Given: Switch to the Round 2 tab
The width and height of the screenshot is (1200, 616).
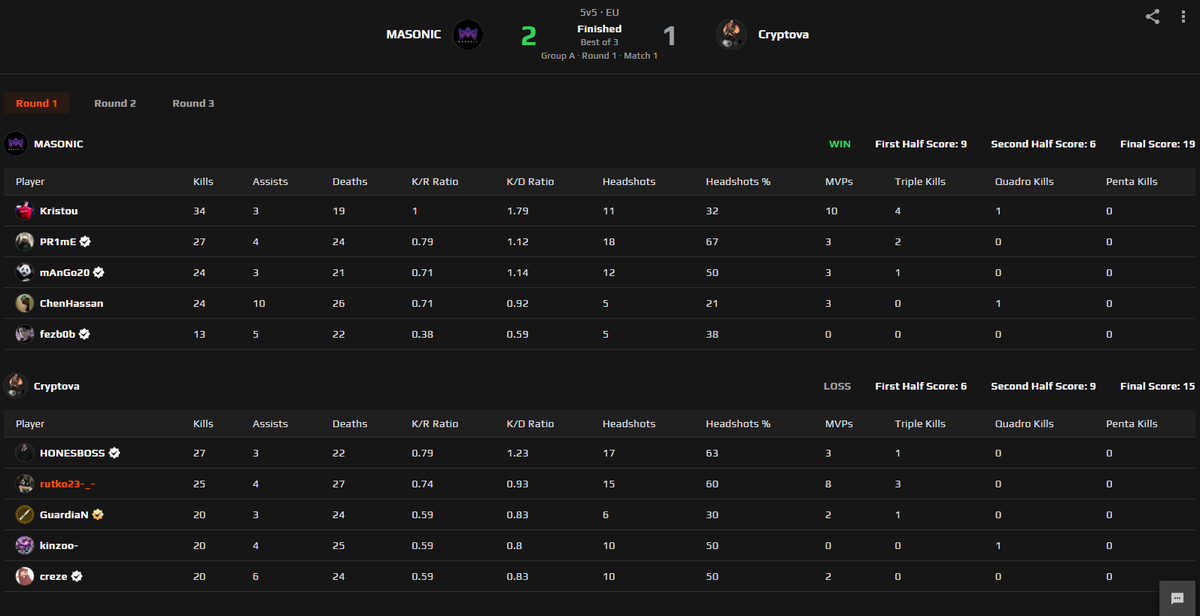Looking at the screenshot, I should pyautogui.click(x=115, y=103).
